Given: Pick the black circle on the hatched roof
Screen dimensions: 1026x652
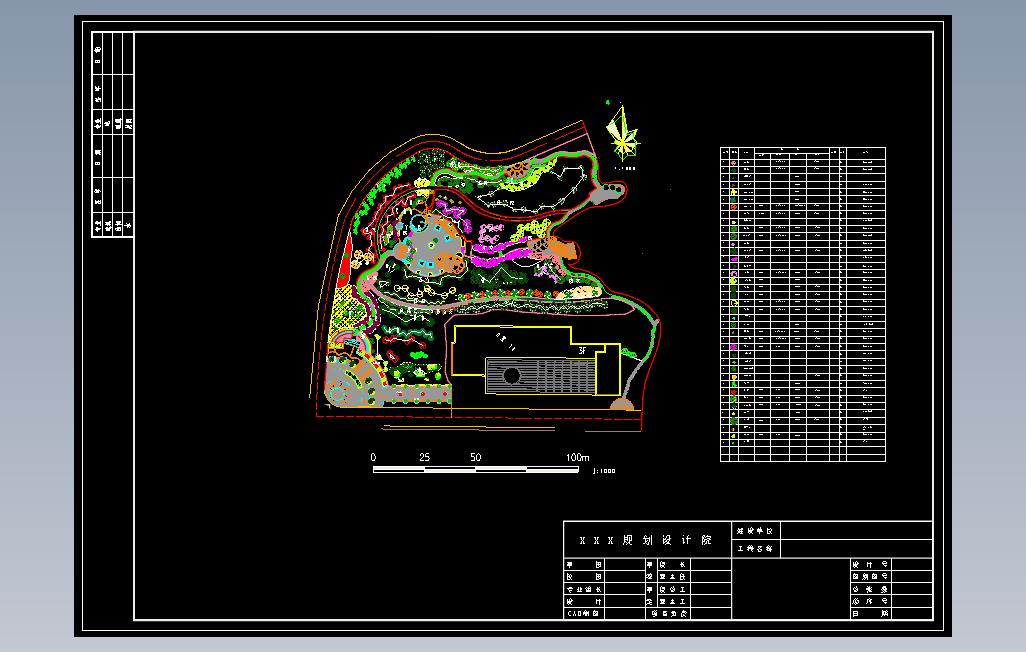Looking at the screenshot, I should coord(512,376).
